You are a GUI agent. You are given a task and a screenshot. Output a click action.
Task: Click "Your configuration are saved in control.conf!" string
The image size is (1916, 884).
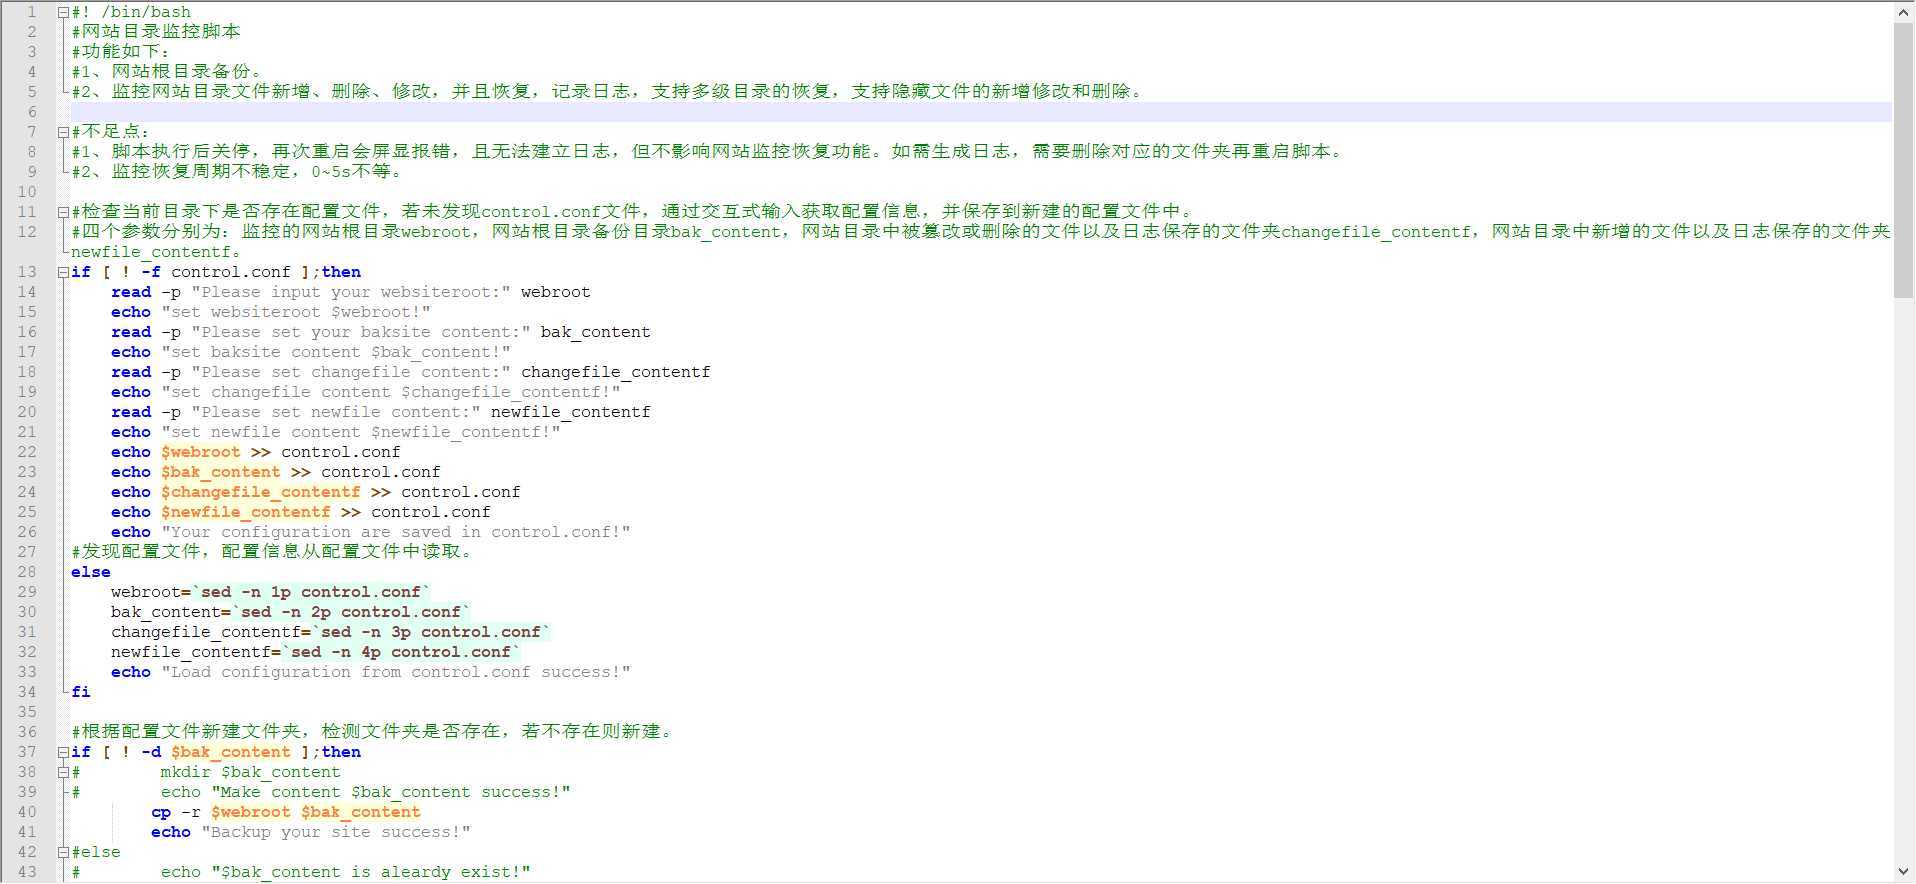(x=396, y=532)
